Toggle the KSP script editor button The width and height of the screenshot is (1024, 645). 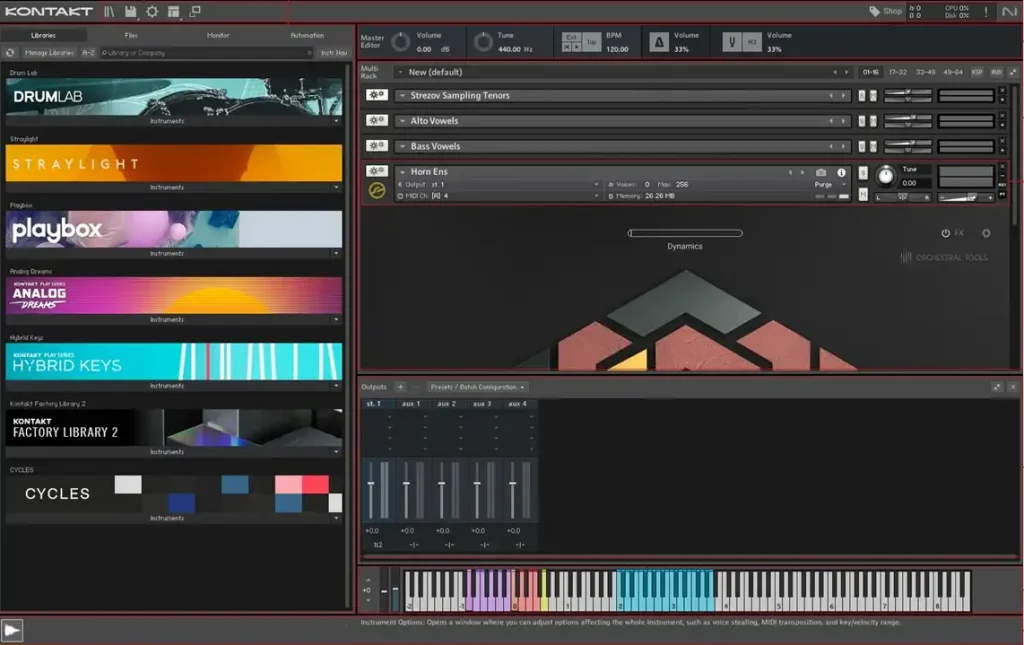[x=977, y=72]
